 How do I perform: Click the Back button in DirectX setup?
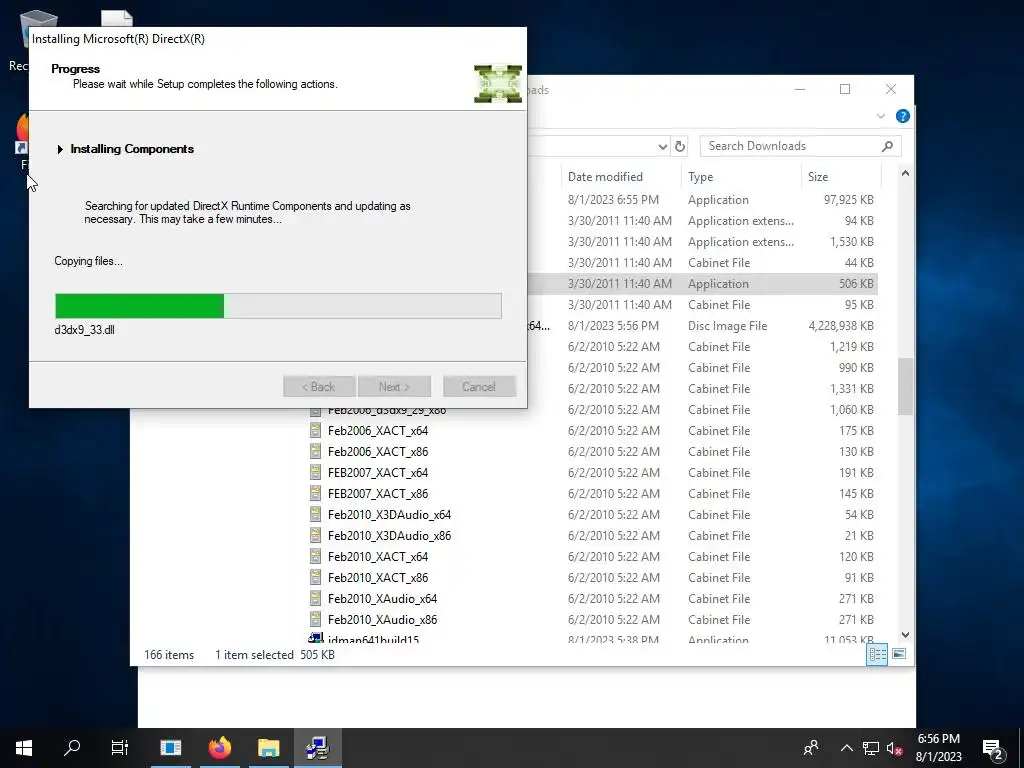[319, 387]
